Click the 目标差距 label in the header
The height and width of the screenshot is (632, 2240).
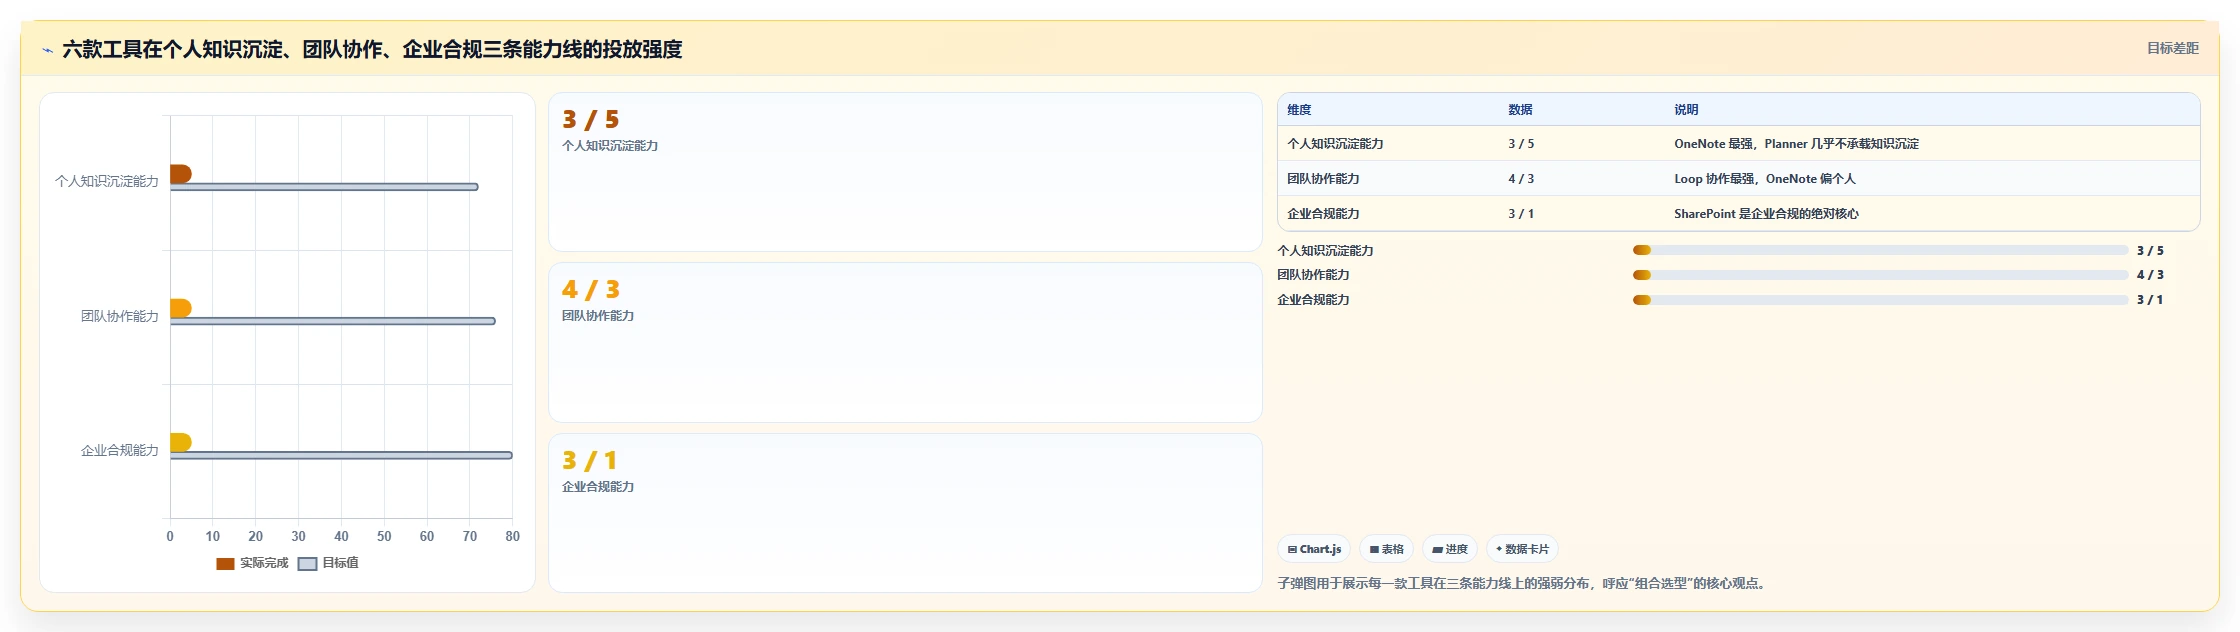point(2172,48)
